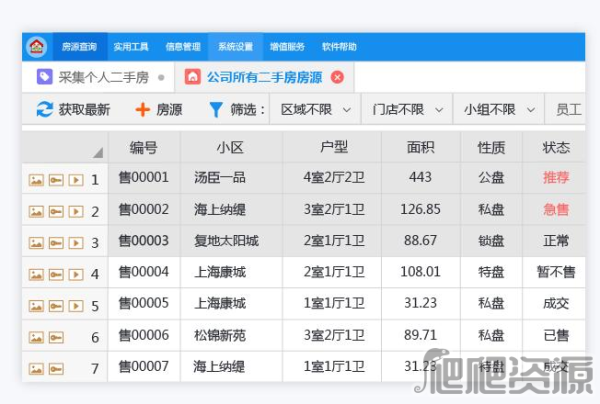Click key icon for row 7
The height and width of the screenshot is (404, 600).
pos(56,369)
